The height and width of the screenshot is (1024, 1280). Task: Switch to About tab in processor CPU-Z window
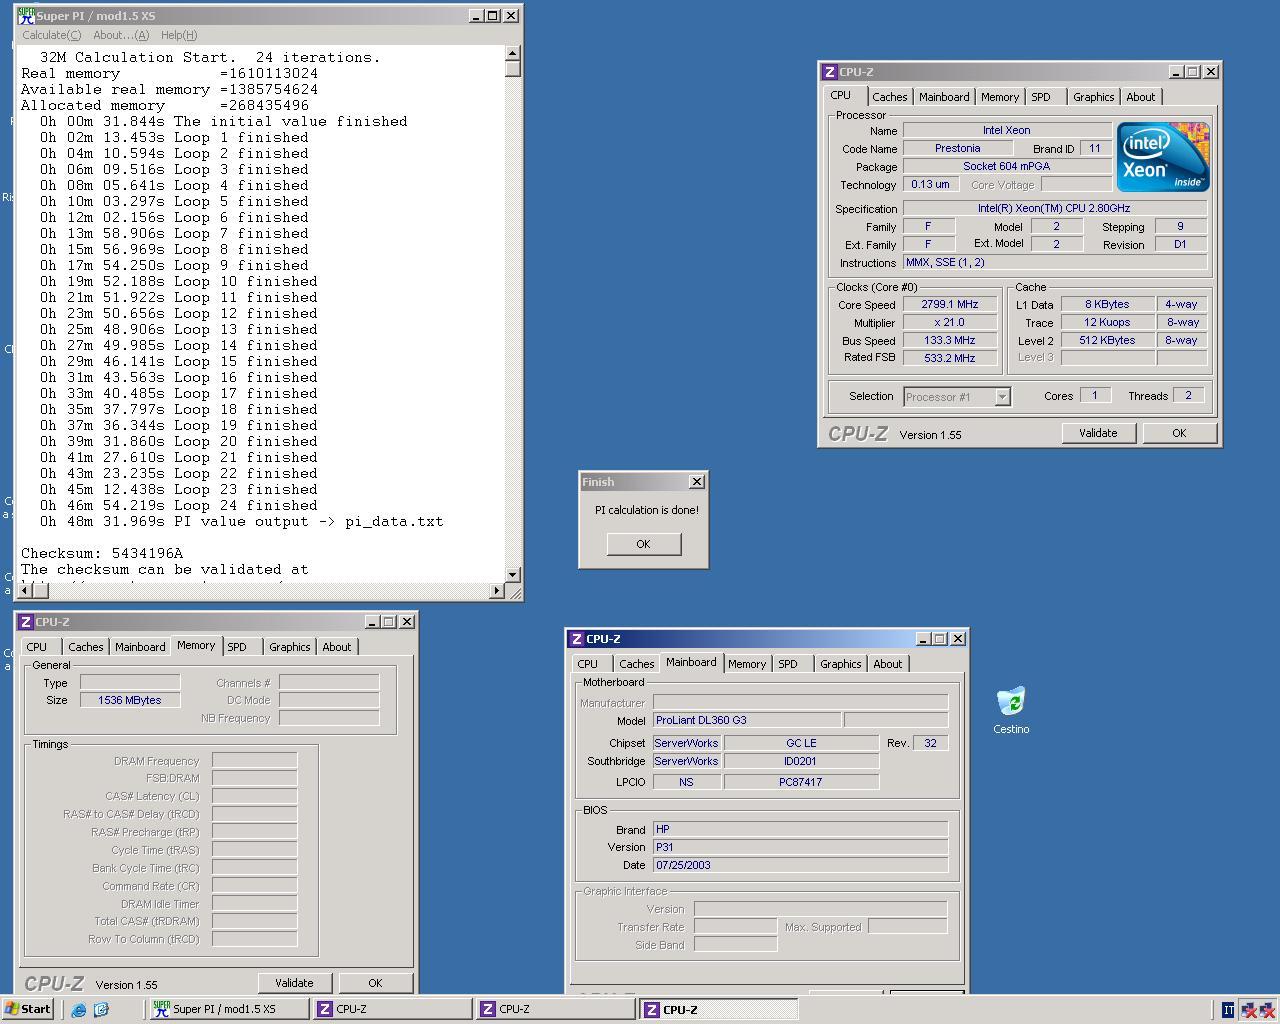1141,97
